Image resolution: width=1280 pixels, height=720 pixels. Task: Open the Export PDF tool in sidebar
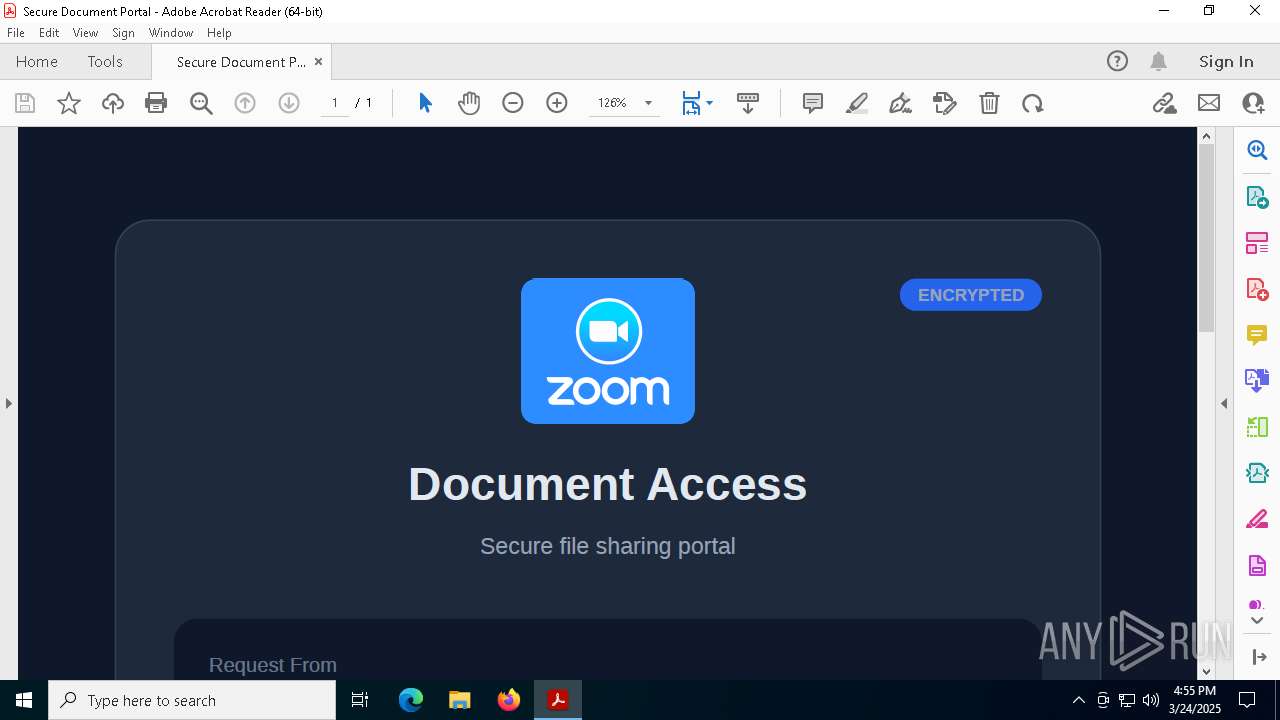(x=1257, y=197)
